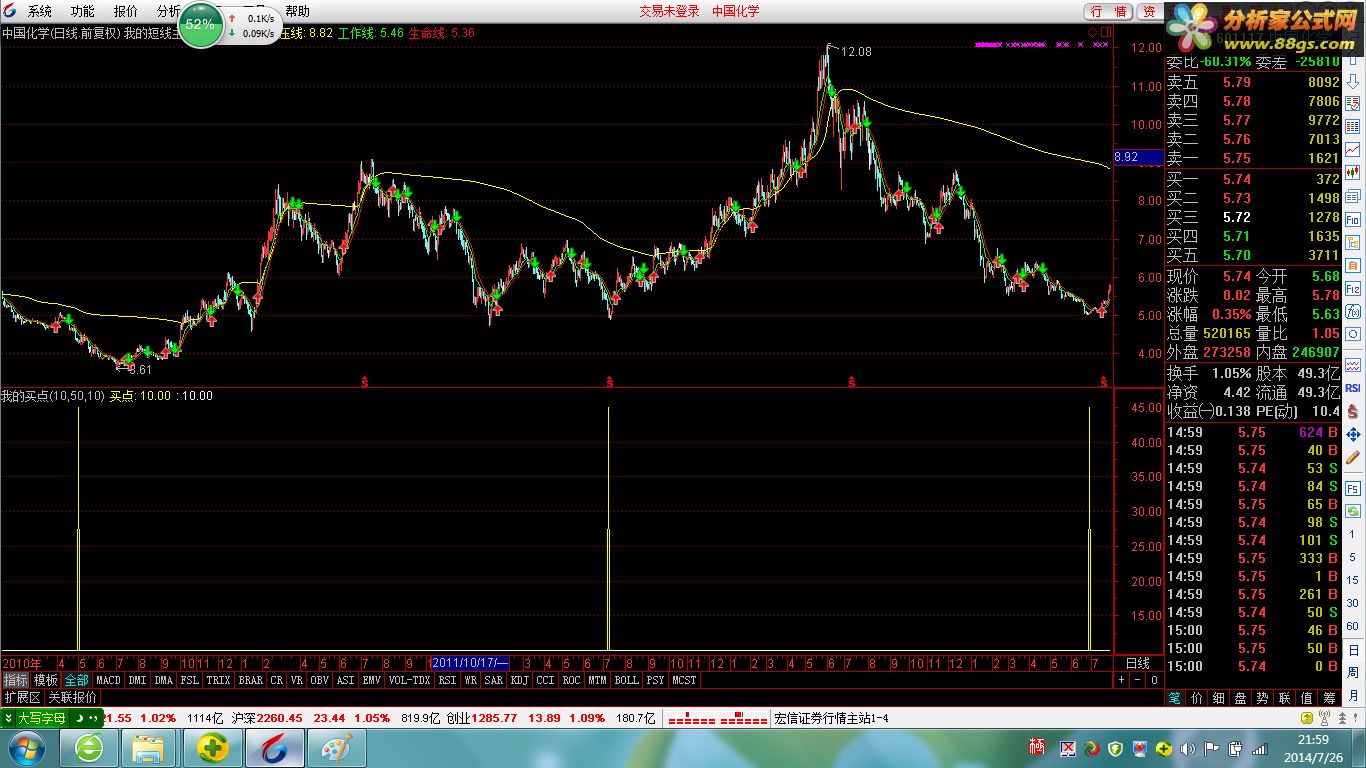This screenshot has height=768, width=1366.
Task: Select the OBV indicator tab
Action: click(319, 680)
